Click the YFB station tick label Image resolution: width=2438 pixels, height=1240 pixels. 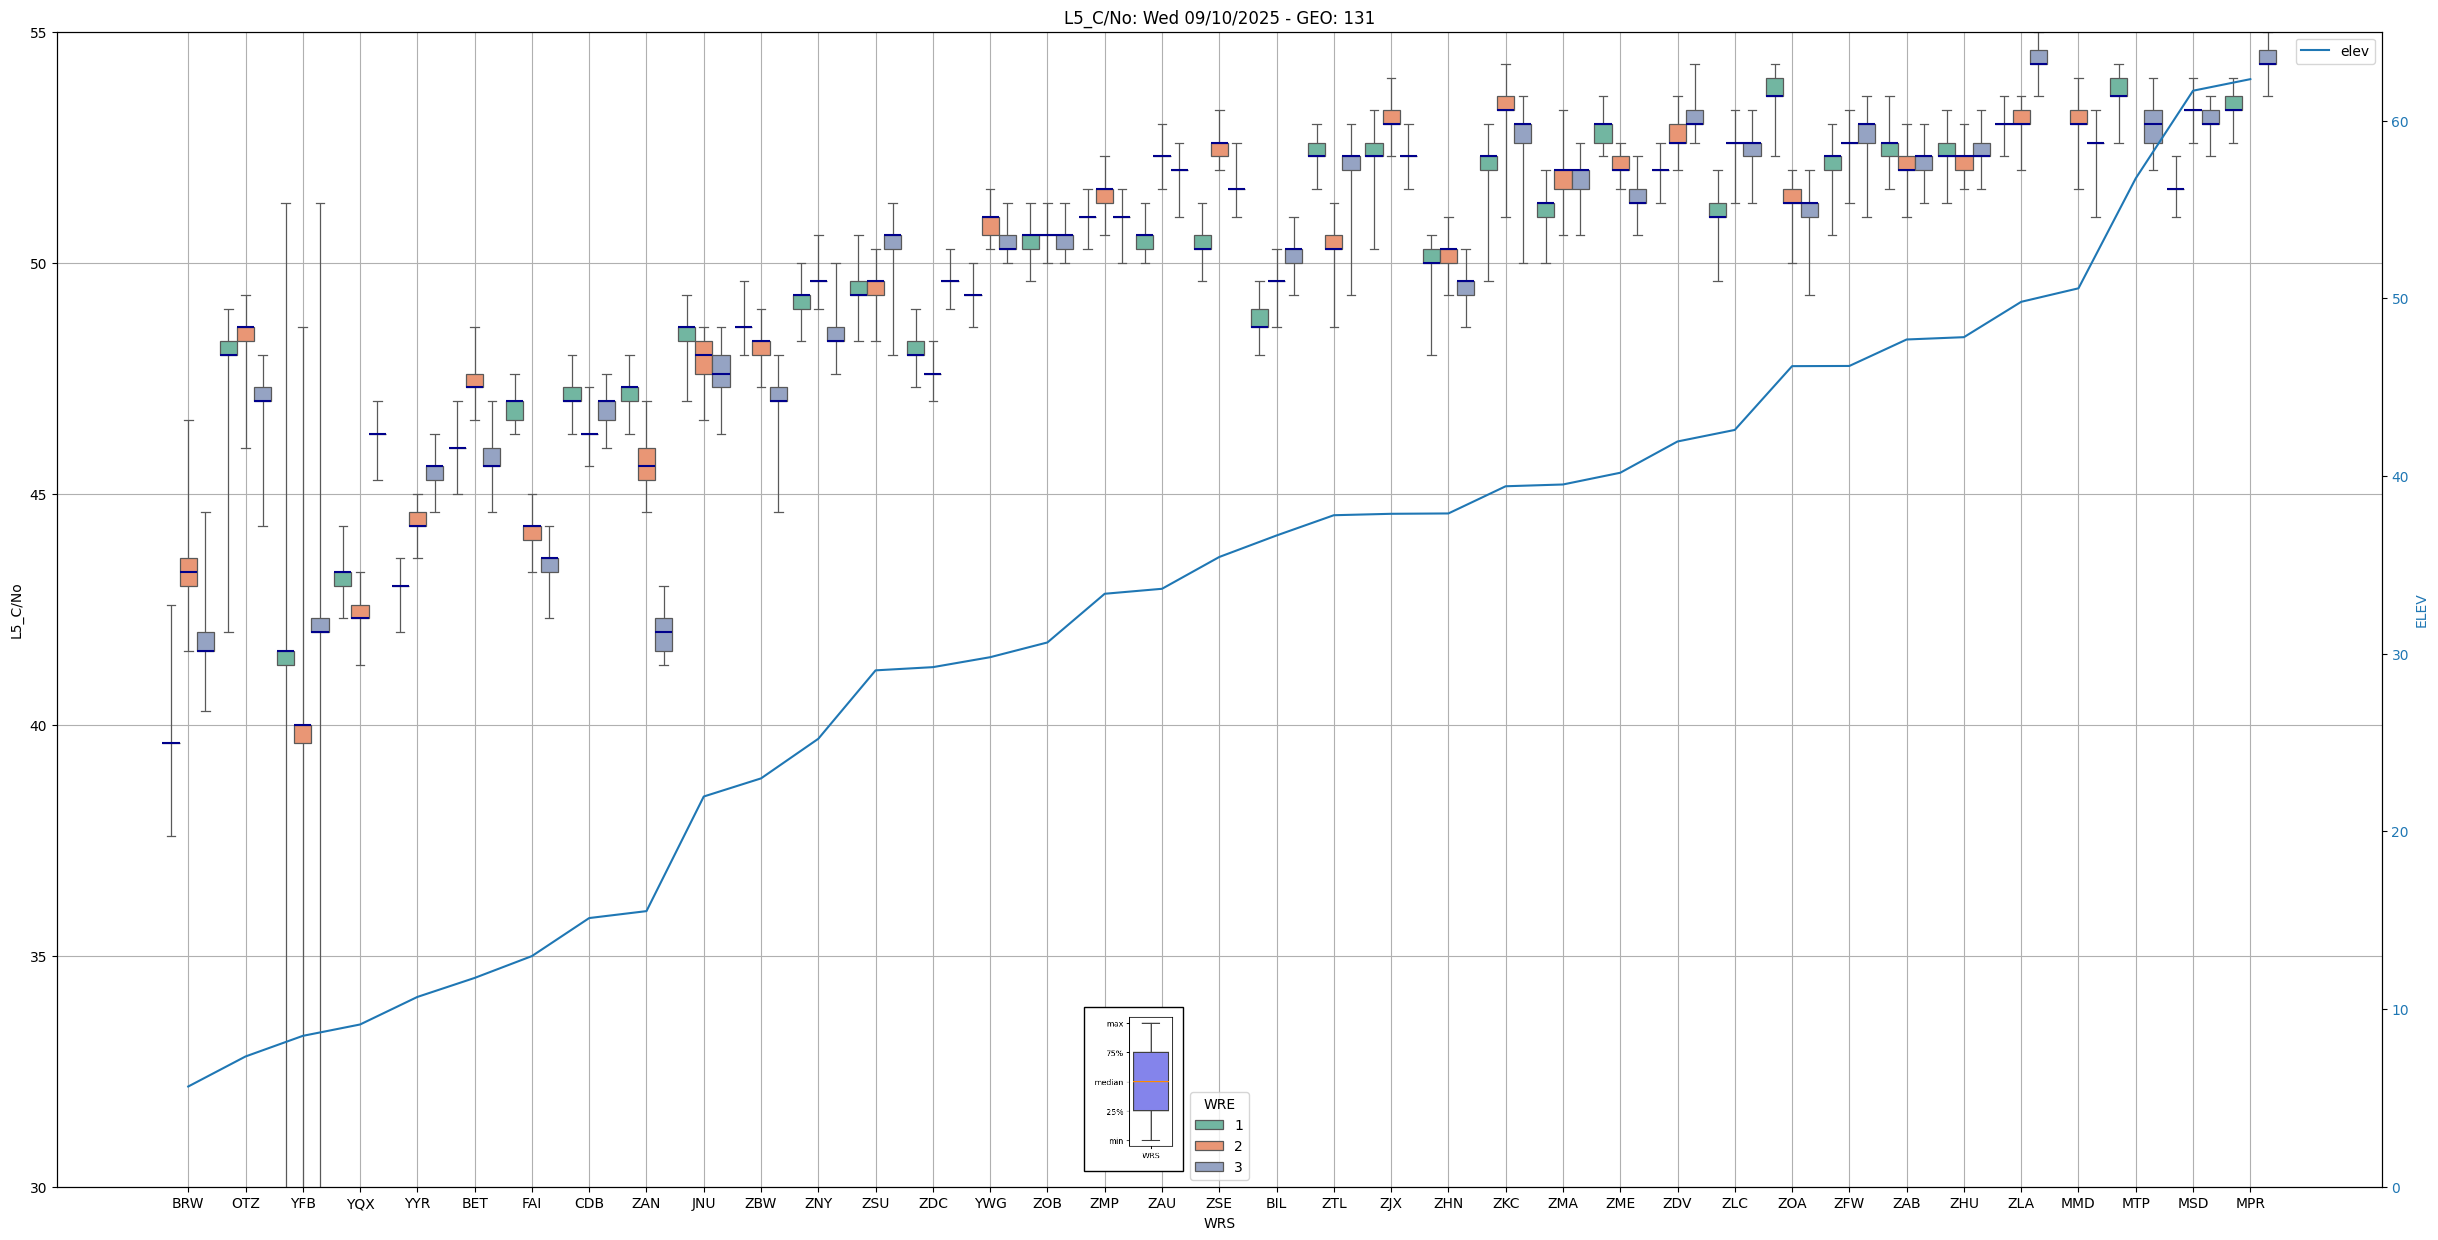coord(303,1203)
